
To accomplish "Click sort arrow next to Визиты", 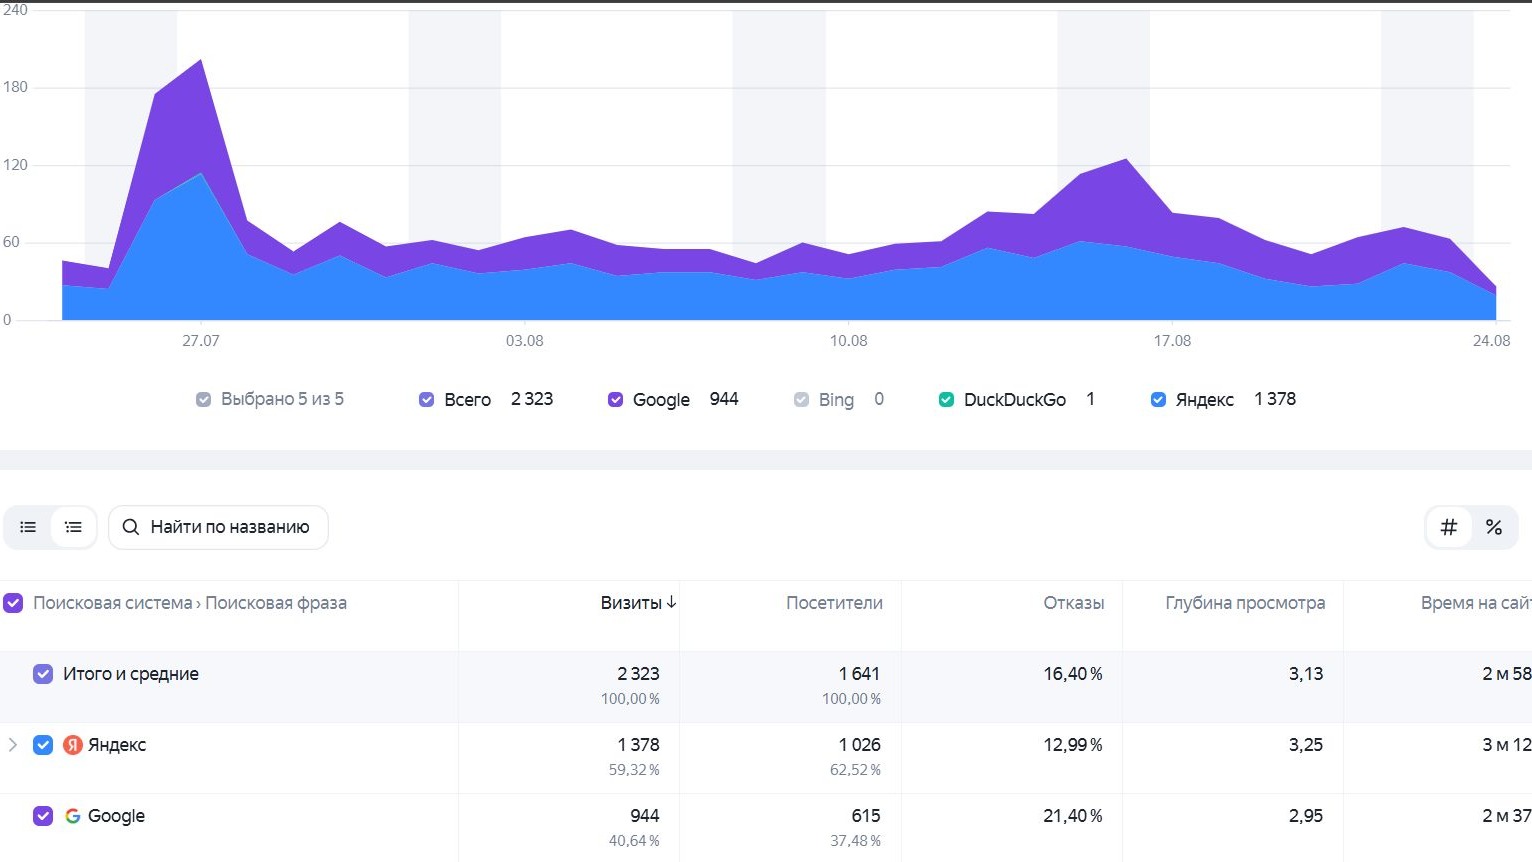I will click(x=672, y=602).
